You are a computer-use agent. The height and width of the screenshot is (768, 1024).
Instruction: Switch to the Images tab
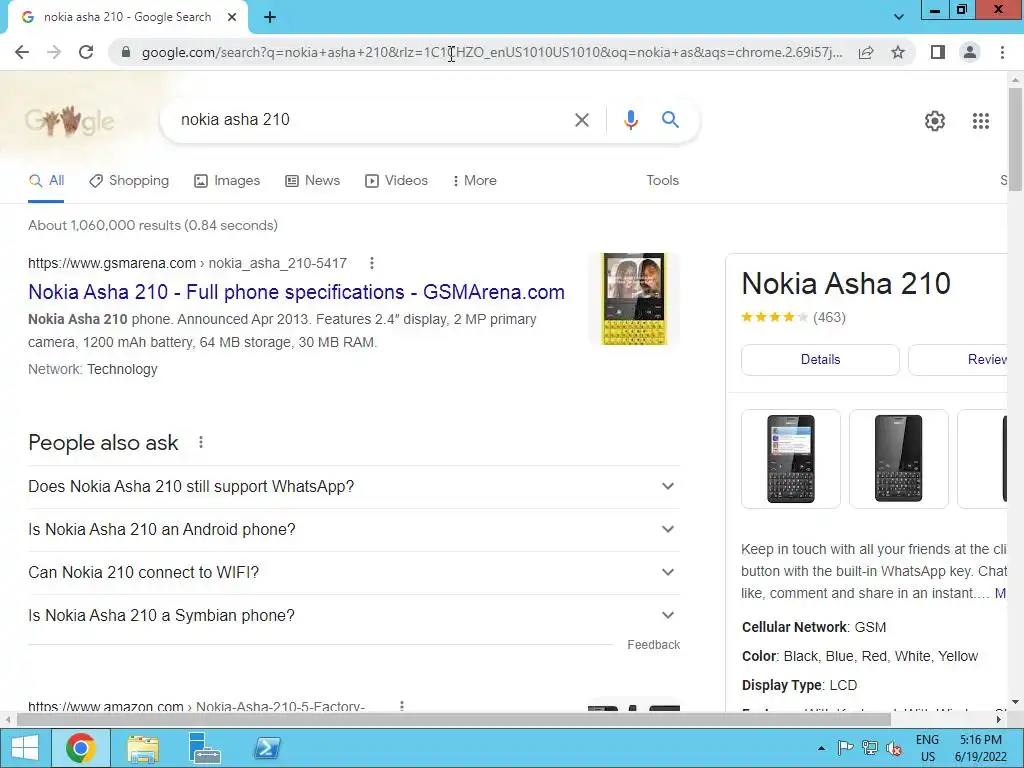[x=227, y=181]
